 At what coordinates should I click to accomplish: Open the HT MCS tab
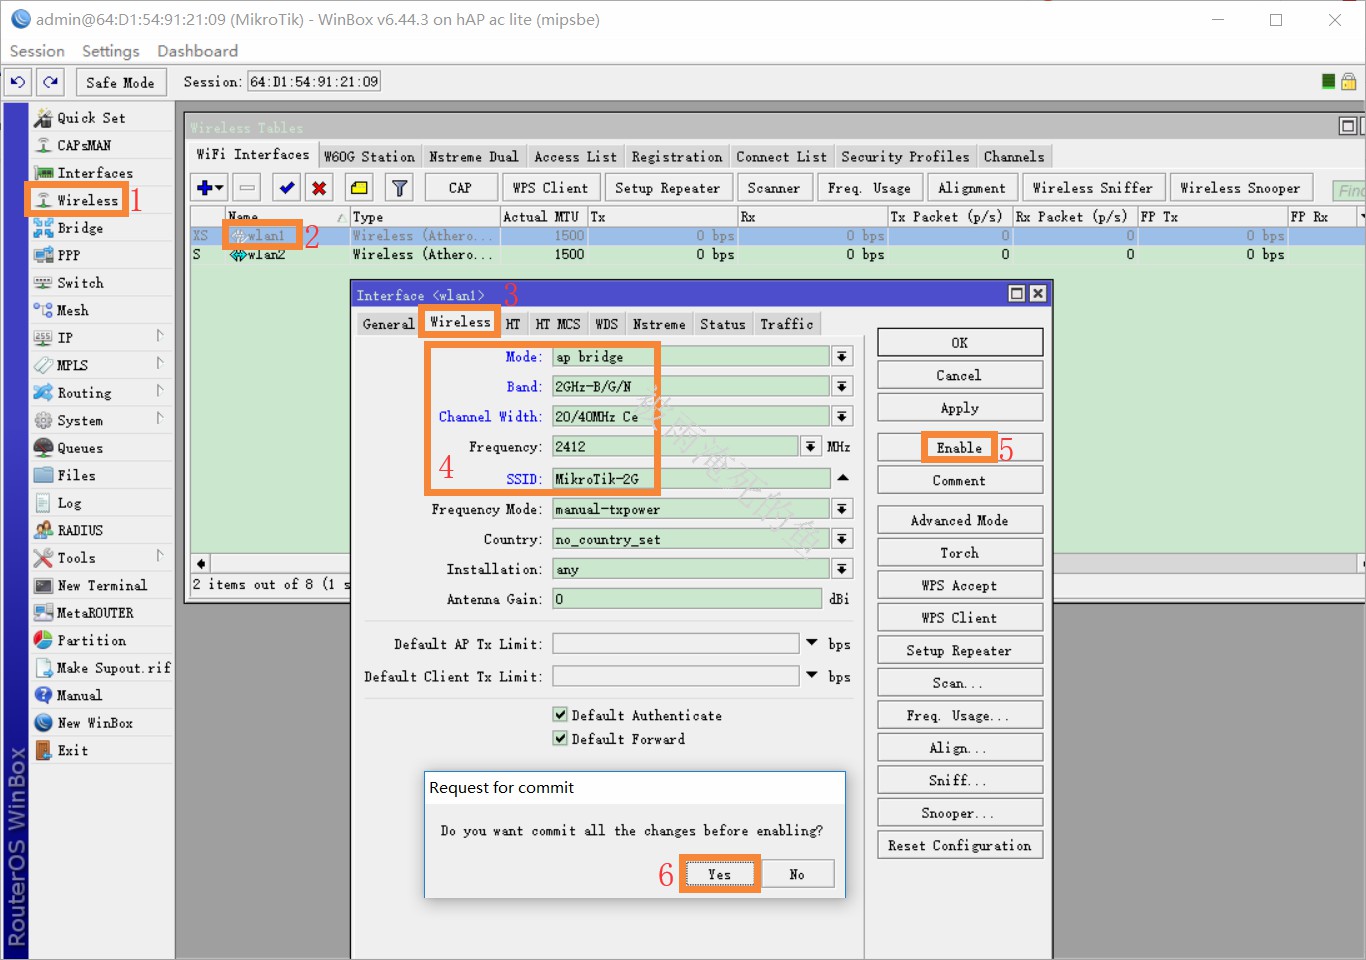557,324
